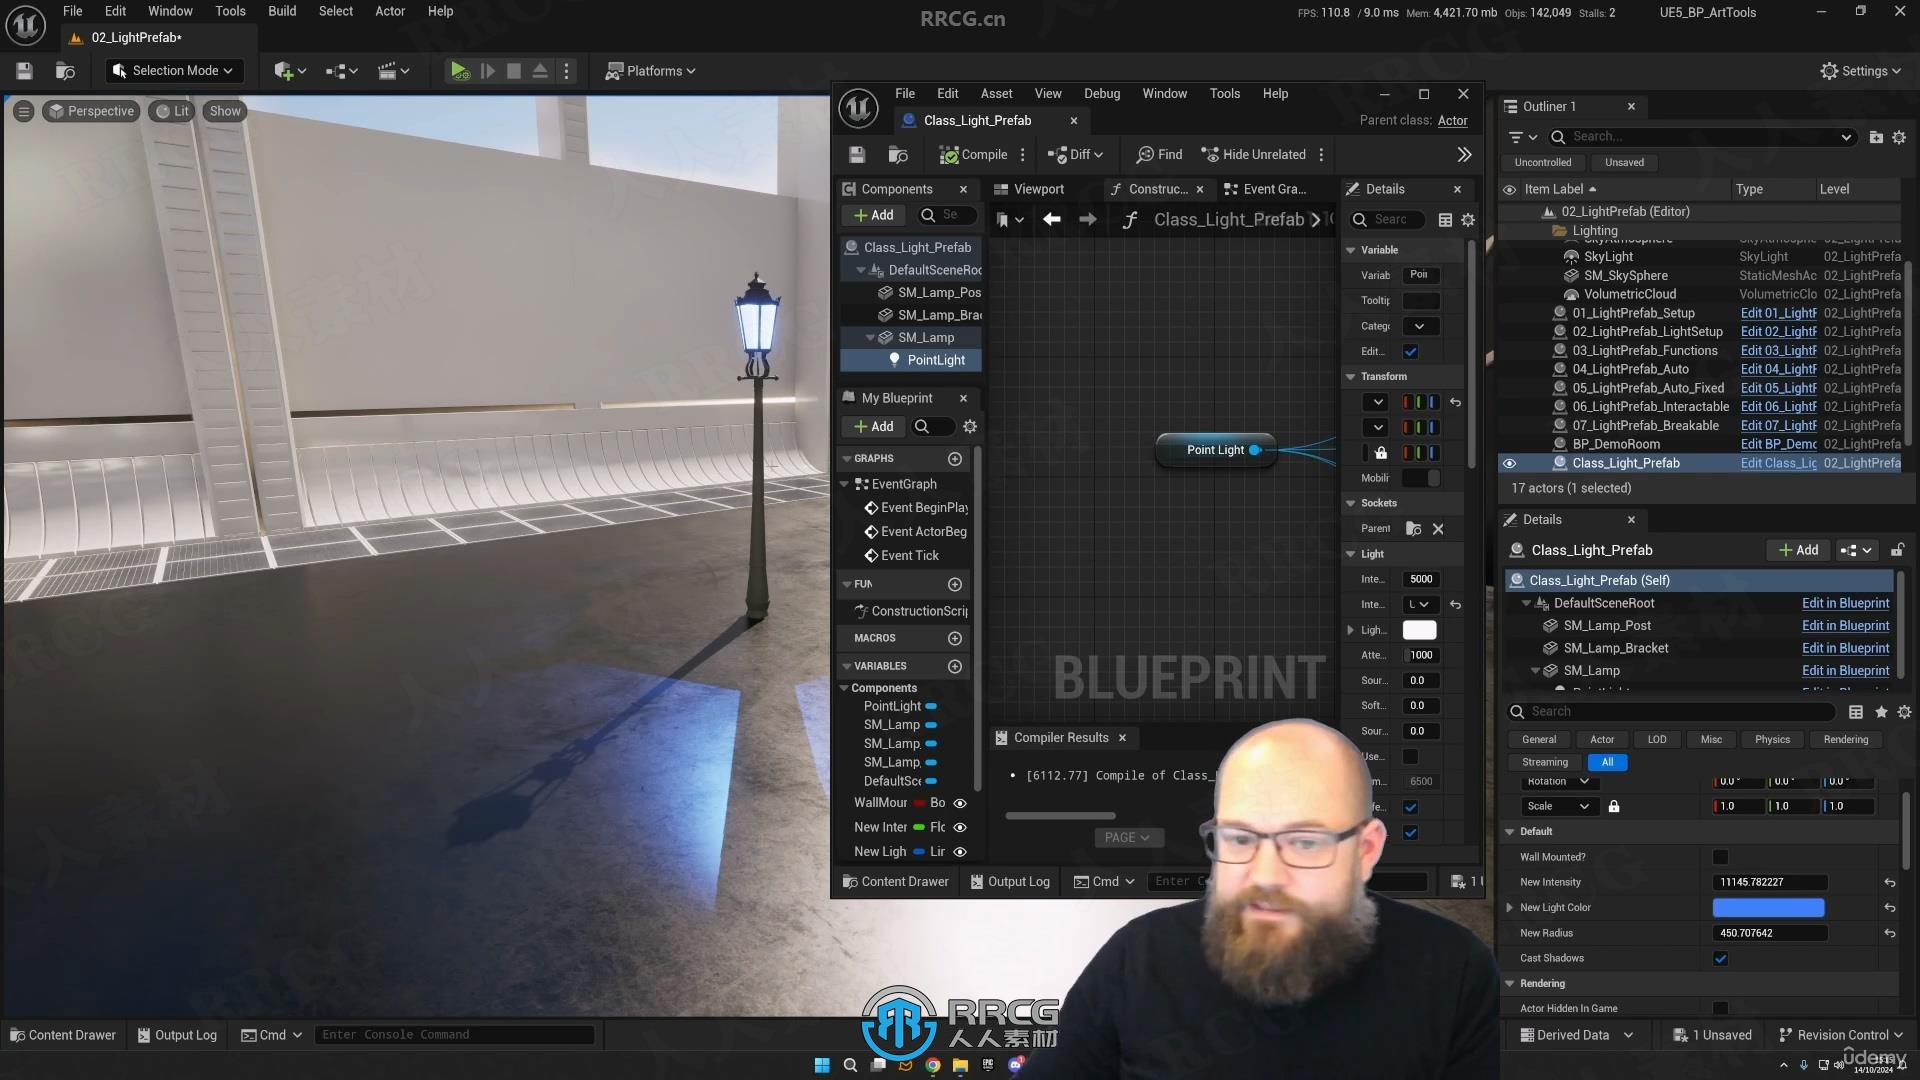Viewport: 1920px width, 1080px height.
Task: Toggle the Editable checkbox in the Variable section
Action: click(x=1410, y=352)
